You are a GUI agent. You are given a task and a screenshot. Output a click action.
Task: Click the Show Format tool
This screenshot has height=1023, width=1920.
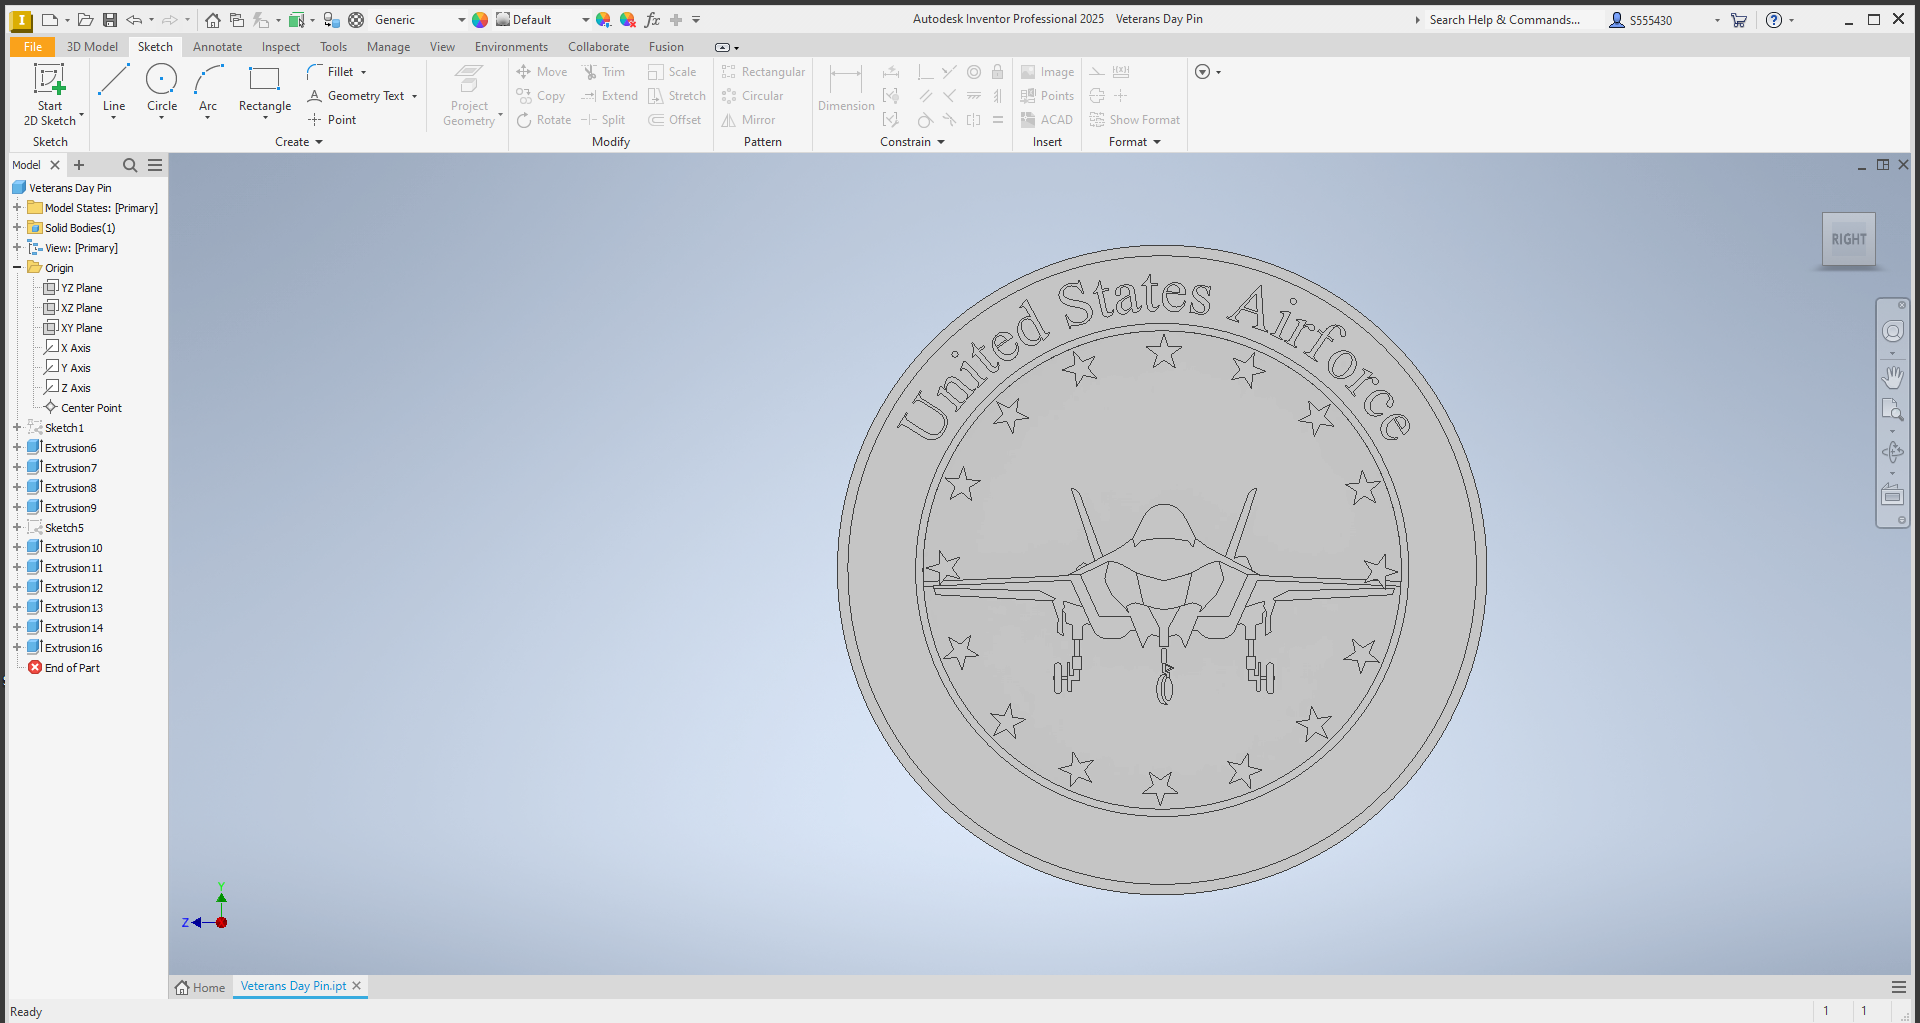coord(1135,120)
